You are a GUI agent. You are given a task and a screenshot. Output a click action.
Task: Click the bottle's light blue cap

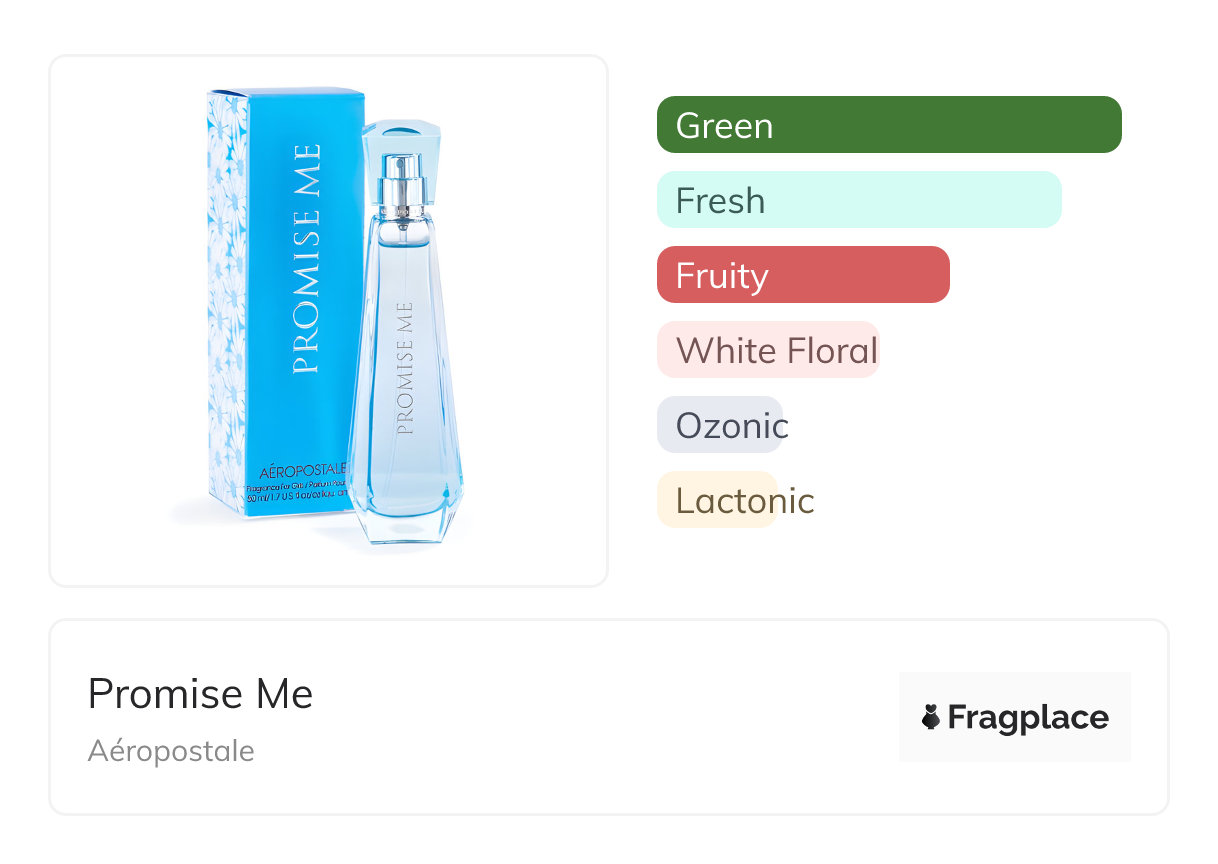tap(401, 140)
